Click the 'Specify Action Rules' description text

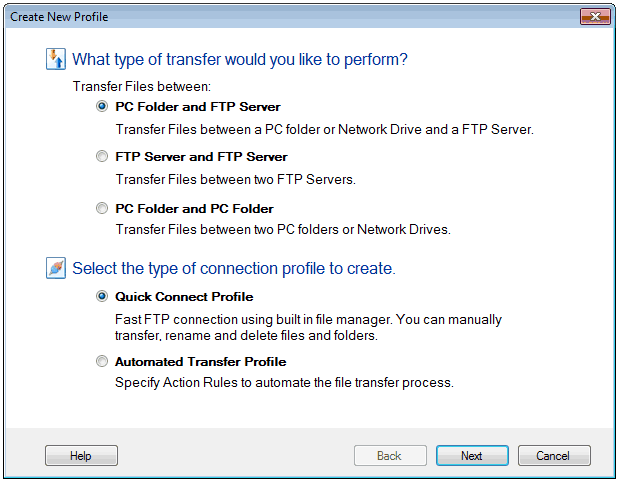point(284,382)
